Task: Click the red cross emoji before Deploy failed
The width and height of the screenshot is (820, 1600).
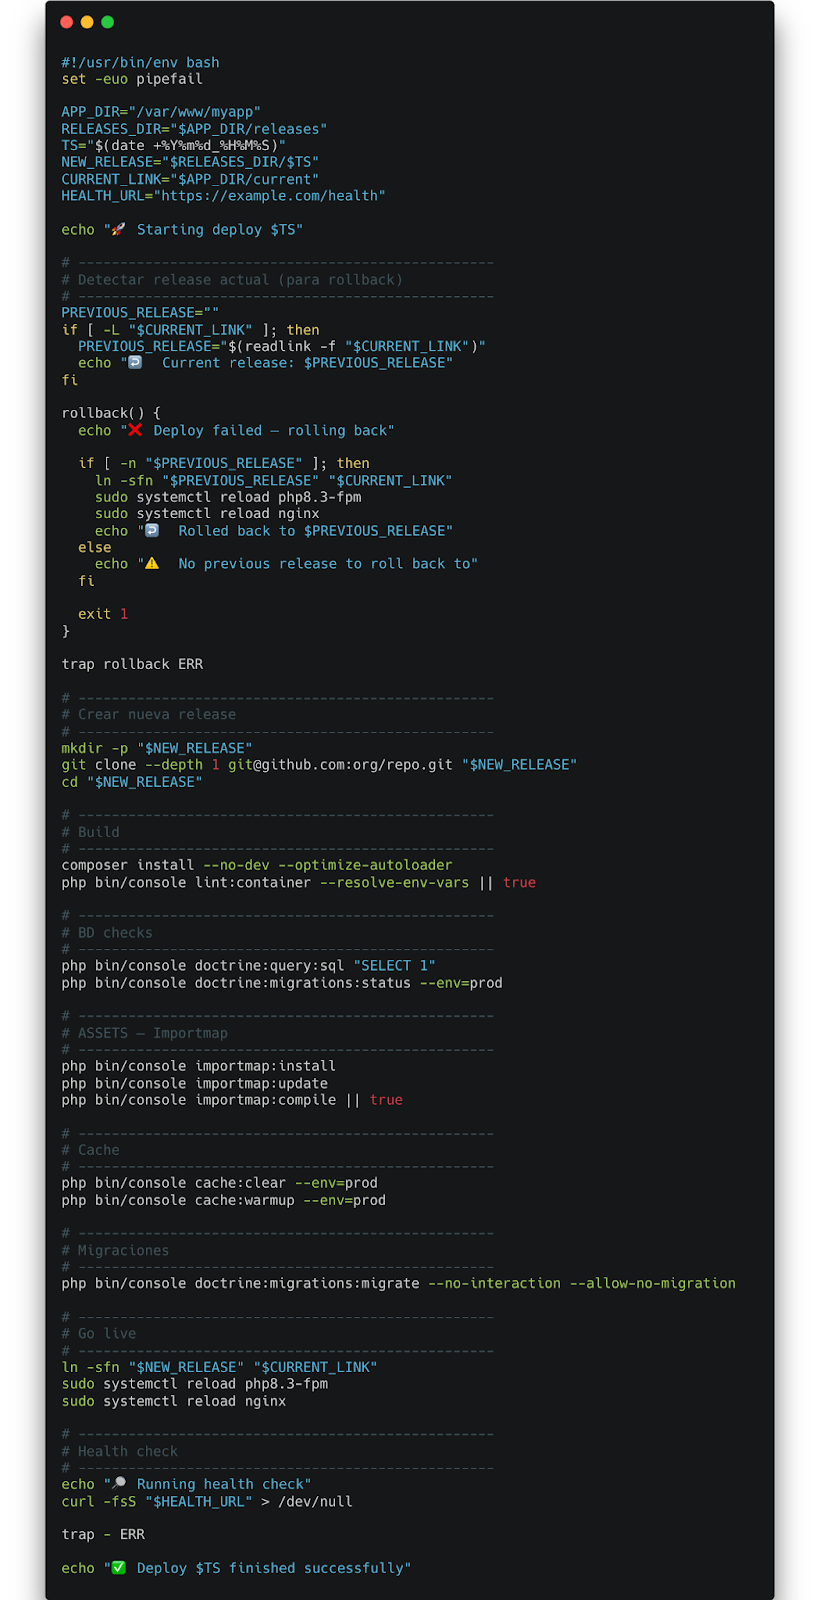Action: point(135,430)
